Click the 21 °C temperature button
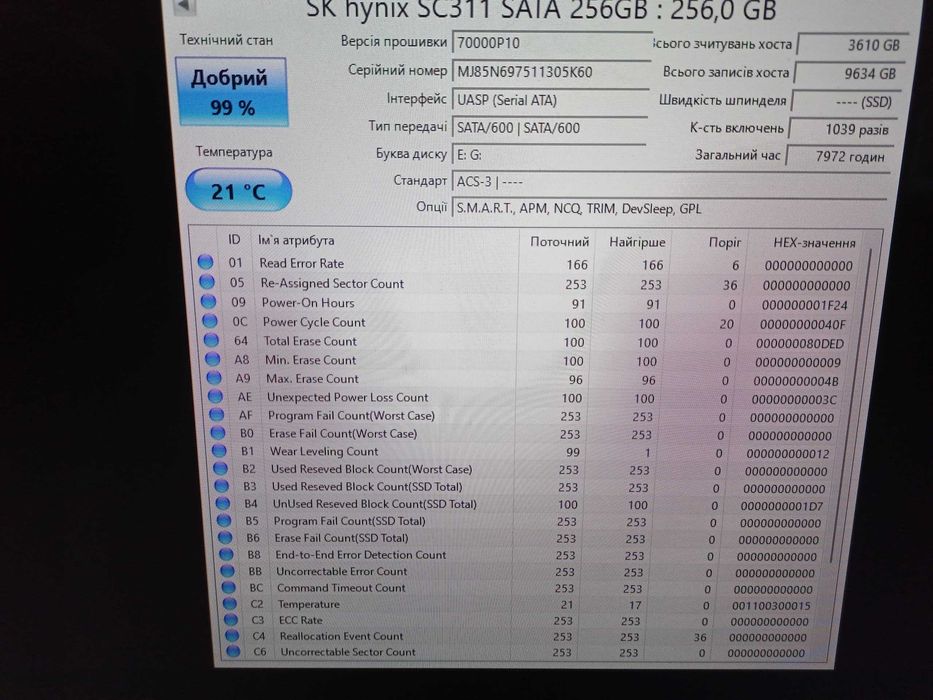Image resolution: width=933 pixels, height=700 pixels. 239,190
